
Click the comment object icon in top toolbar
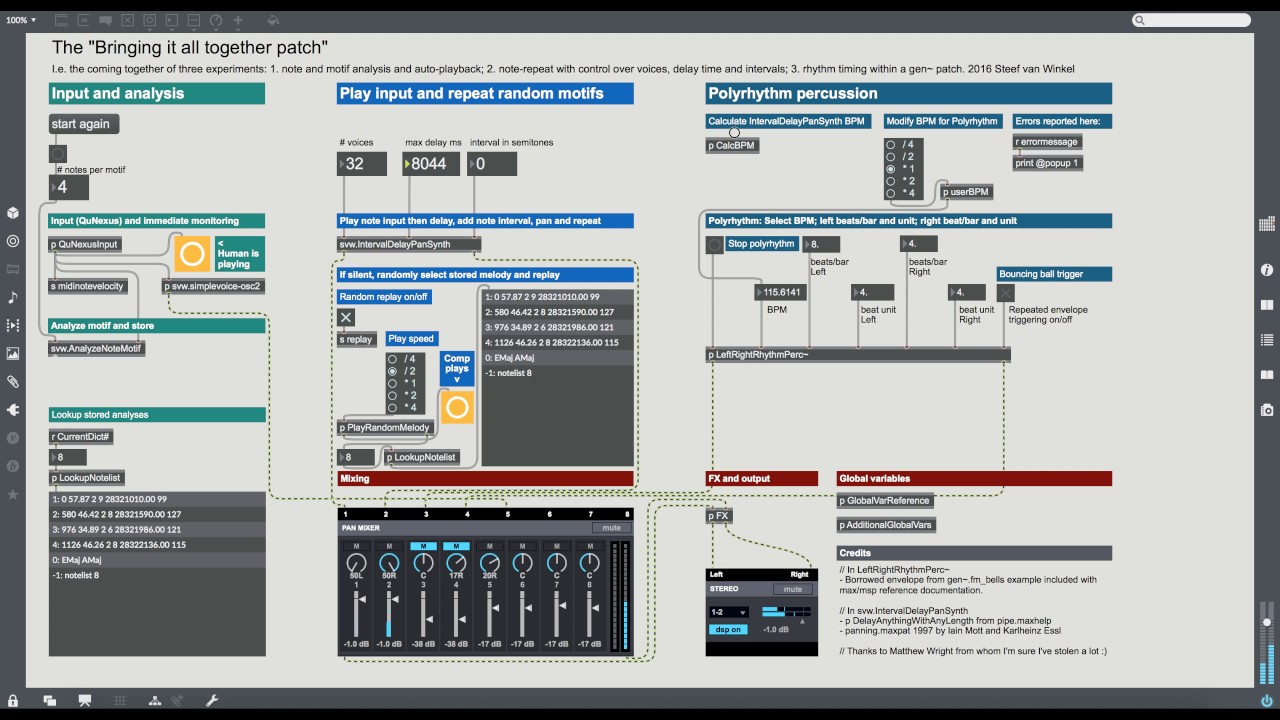tap(106, 20)
